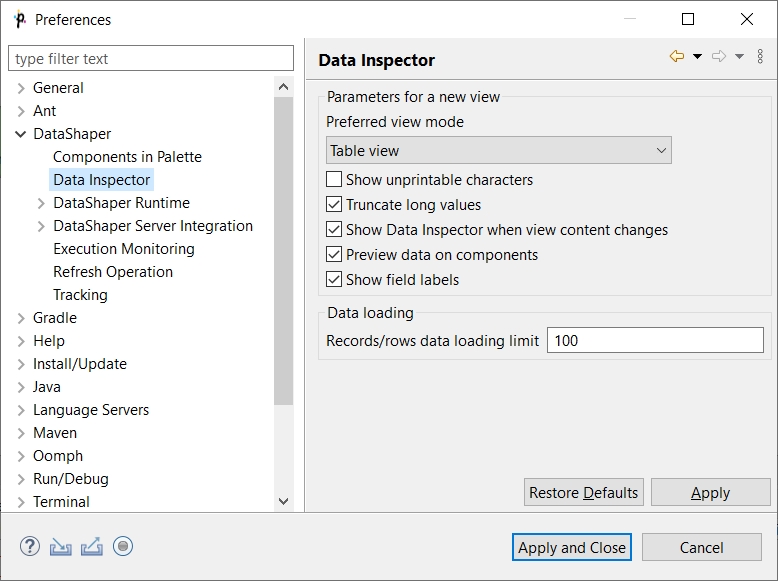
Task: Click the type filter text field
Action: tap(151, 59)
